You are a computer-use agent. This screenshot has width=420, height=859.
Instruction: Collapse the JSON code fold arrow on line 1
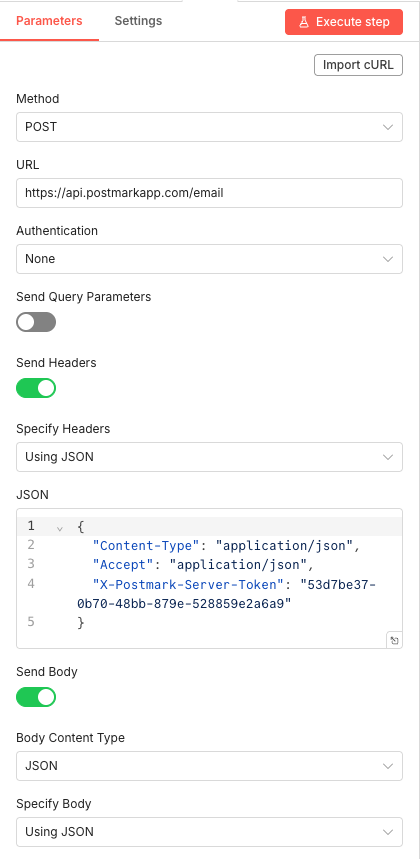coord(60,529)
